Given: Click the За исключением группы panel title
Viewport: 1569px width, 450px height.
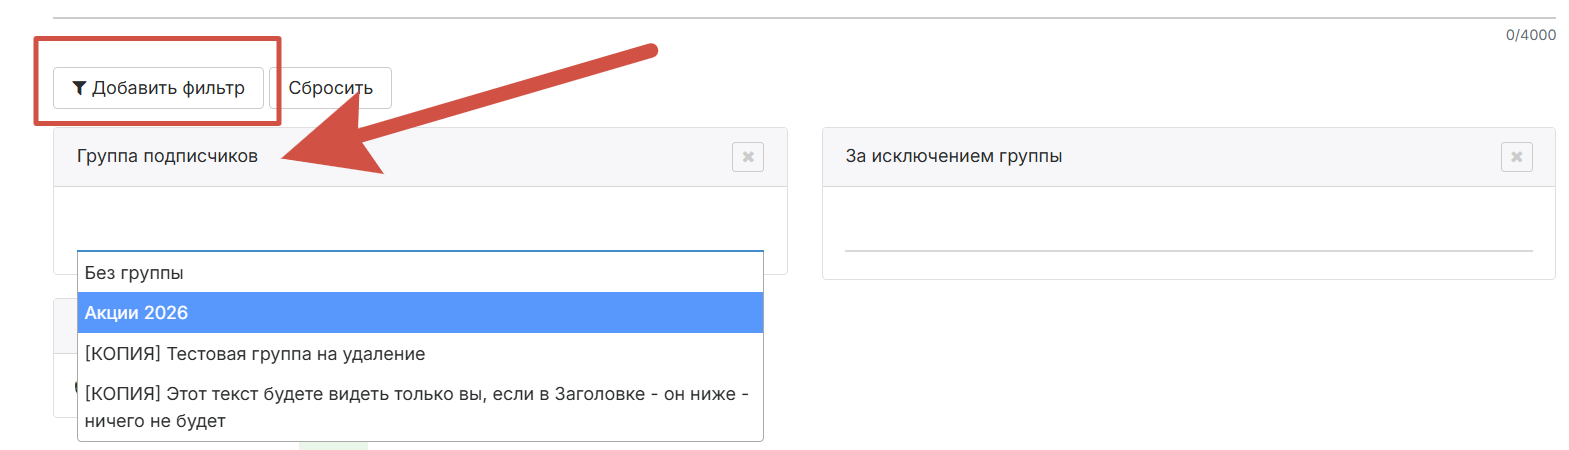Looking at the screenshot, I should [953, 156].
